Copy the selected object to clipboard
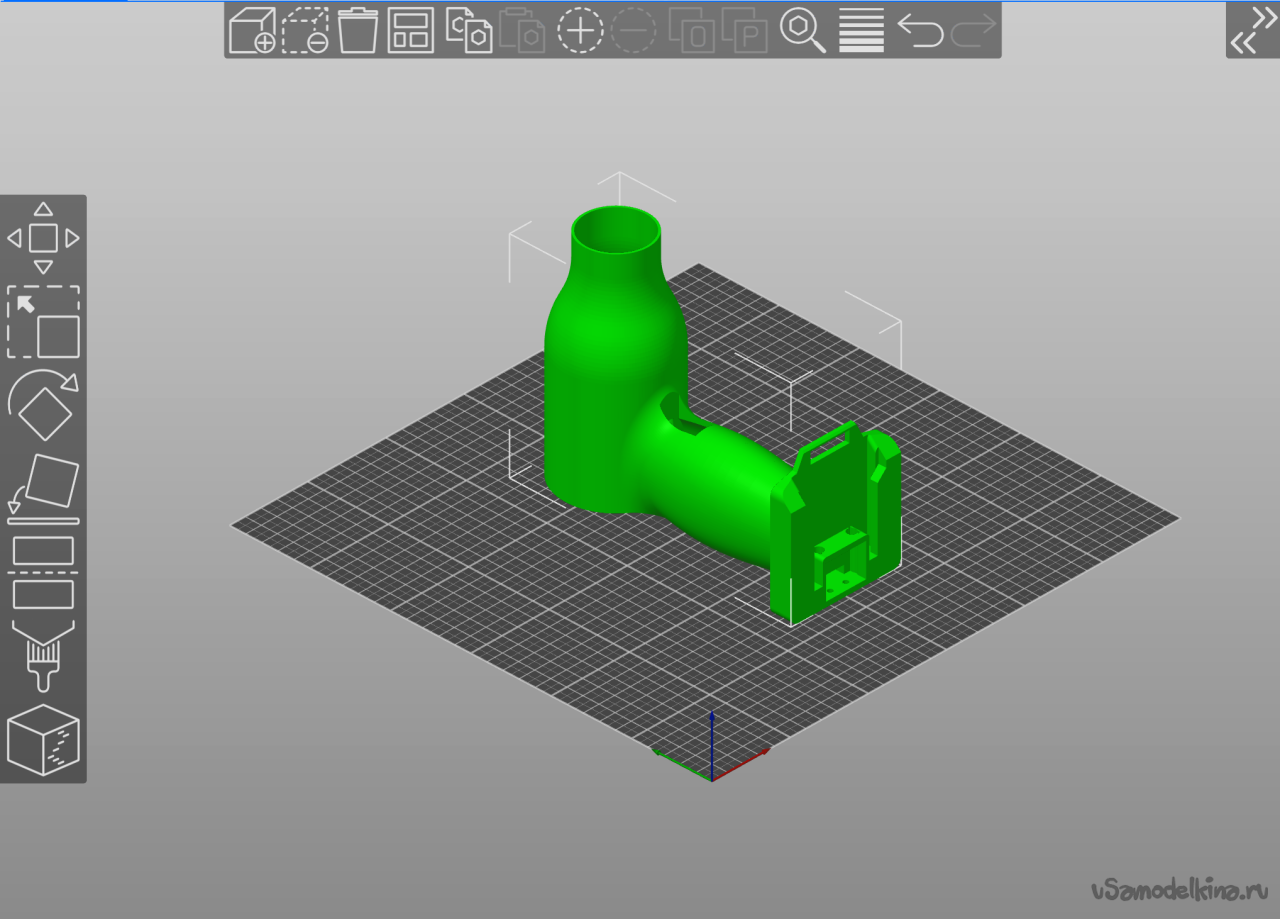 click(468, 31)
